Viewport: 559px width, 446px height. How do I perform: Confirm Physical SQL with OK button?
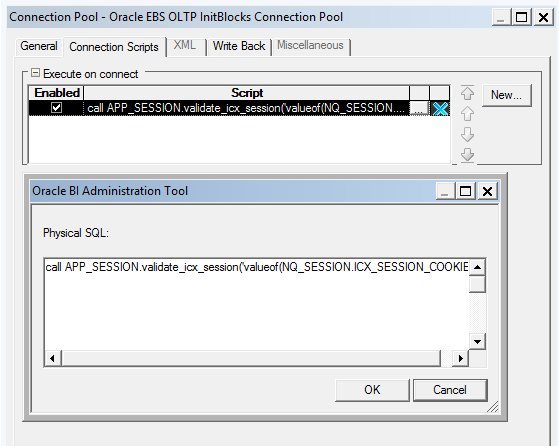click(372, 390)
